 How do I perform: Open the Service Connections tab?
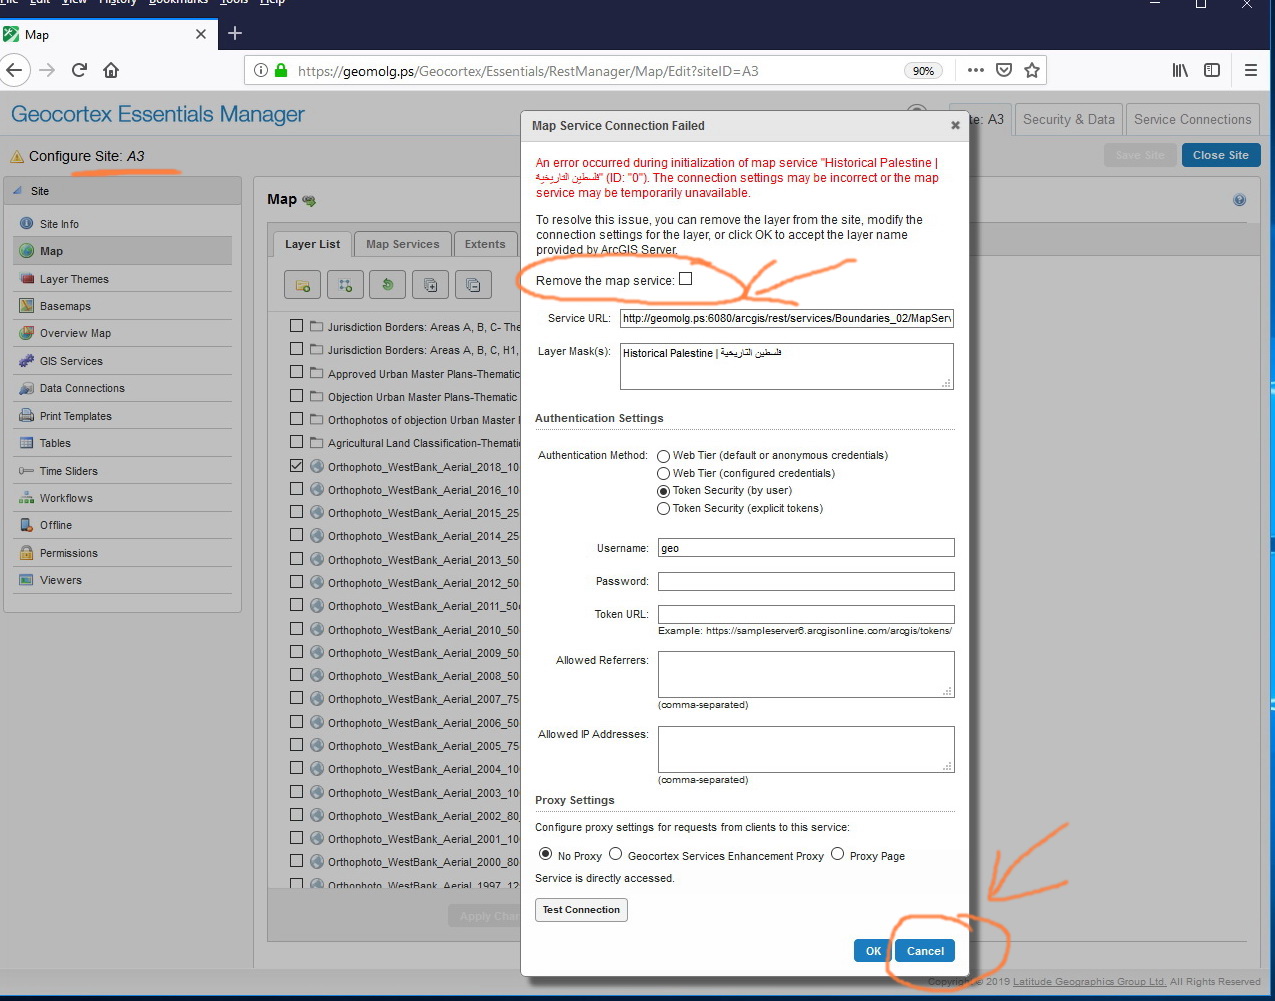pyautogui.click(x=1192, y=119)
